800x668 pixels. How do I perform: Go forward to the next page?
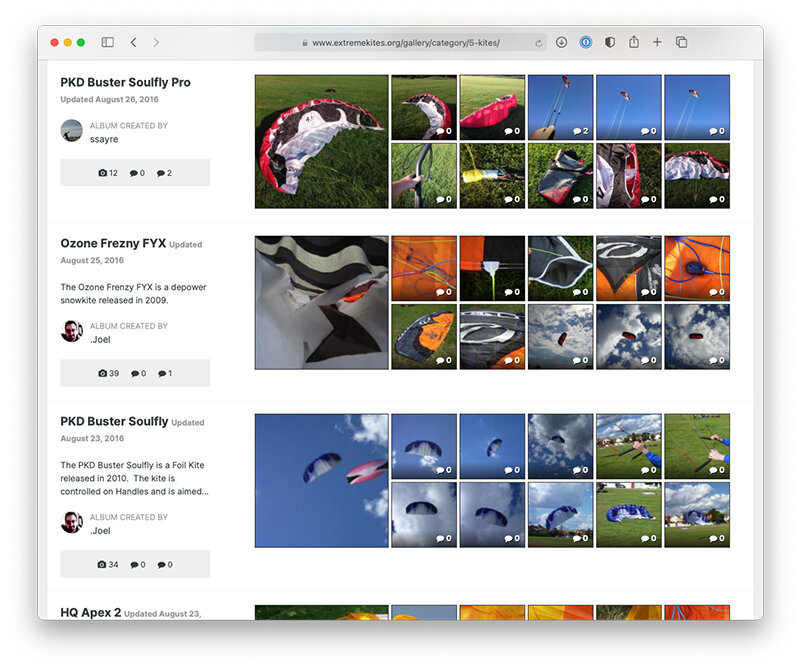point(156,42)
